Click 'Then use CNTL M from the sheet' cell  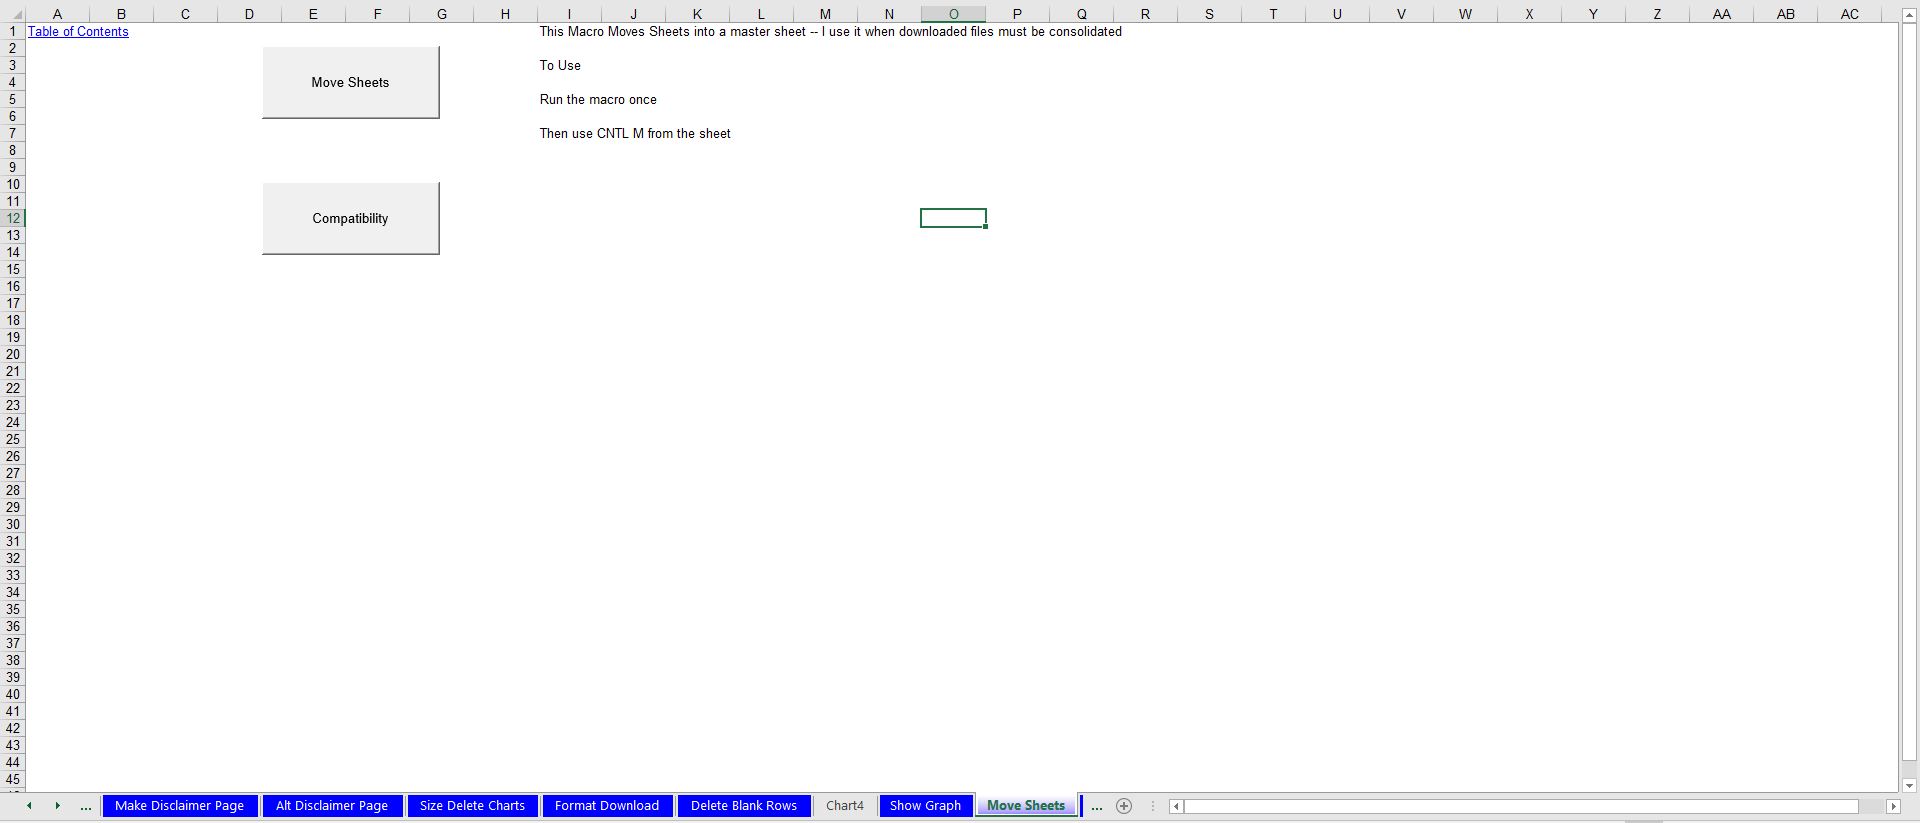635,134
